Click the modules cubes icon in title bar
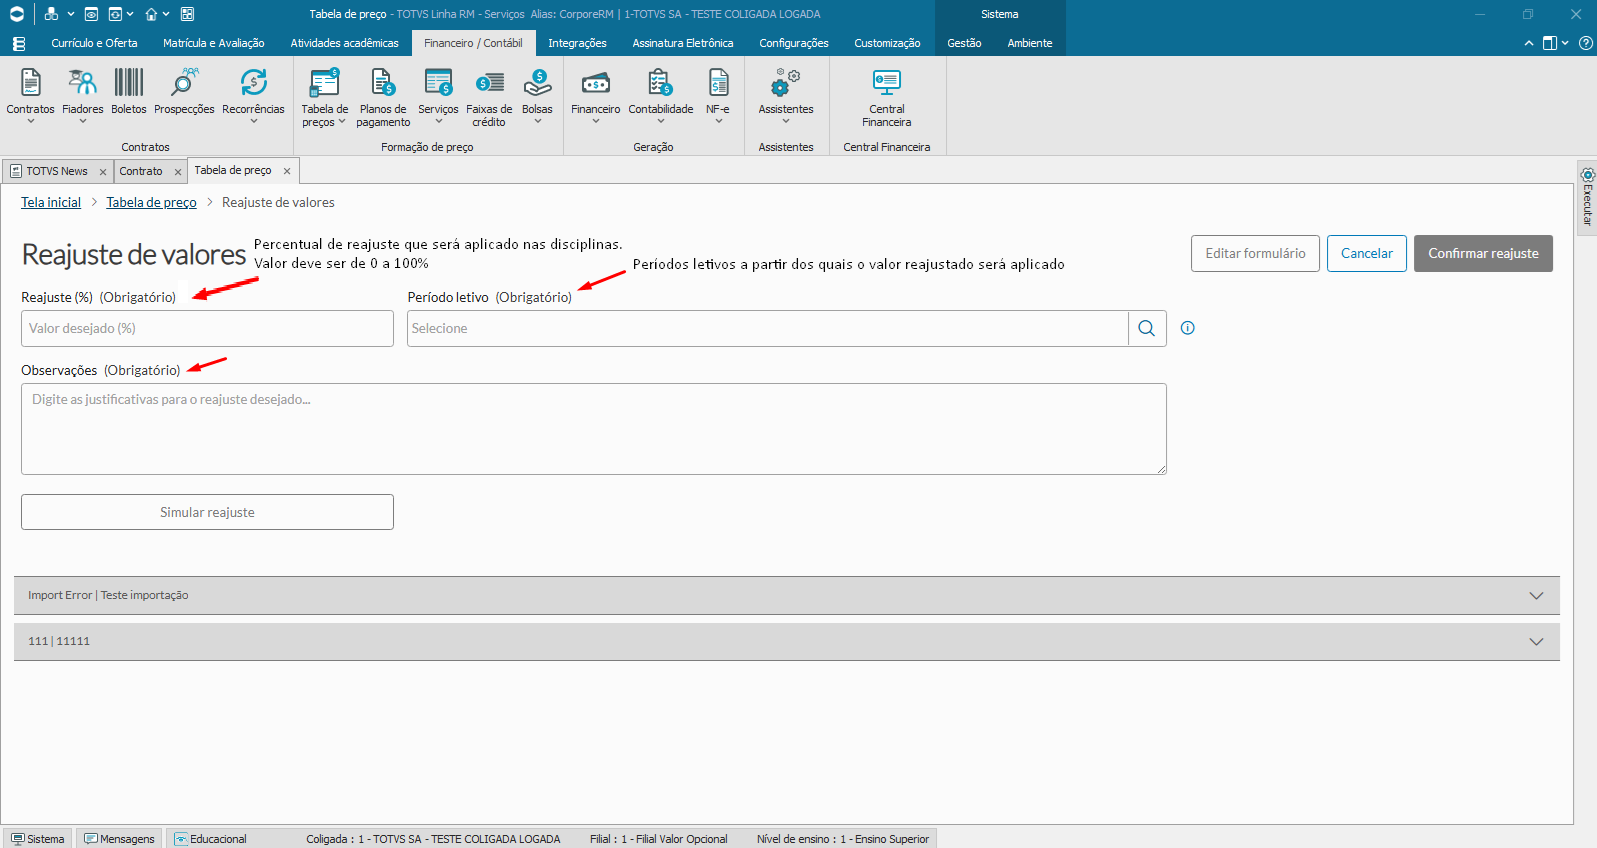This screenshot has width=1597, height=848. 51,14
